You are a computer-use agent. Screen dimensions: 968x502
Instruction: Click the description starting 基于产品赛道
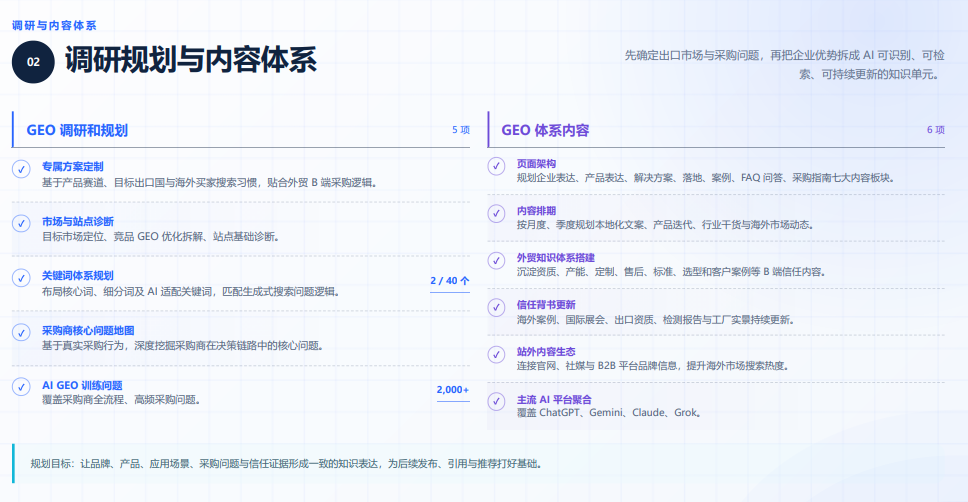(209, 183)
